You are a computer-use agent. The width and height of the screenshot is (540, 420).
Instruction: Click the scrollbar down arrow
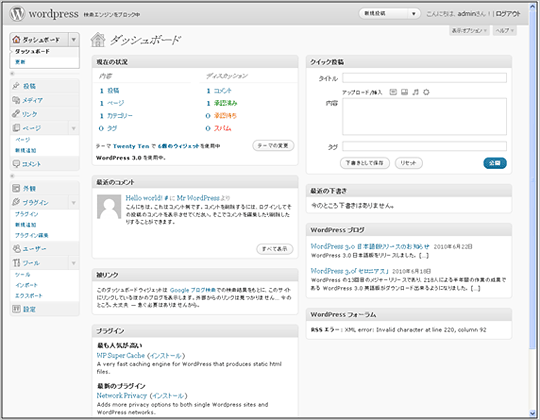tap(532, 413)
